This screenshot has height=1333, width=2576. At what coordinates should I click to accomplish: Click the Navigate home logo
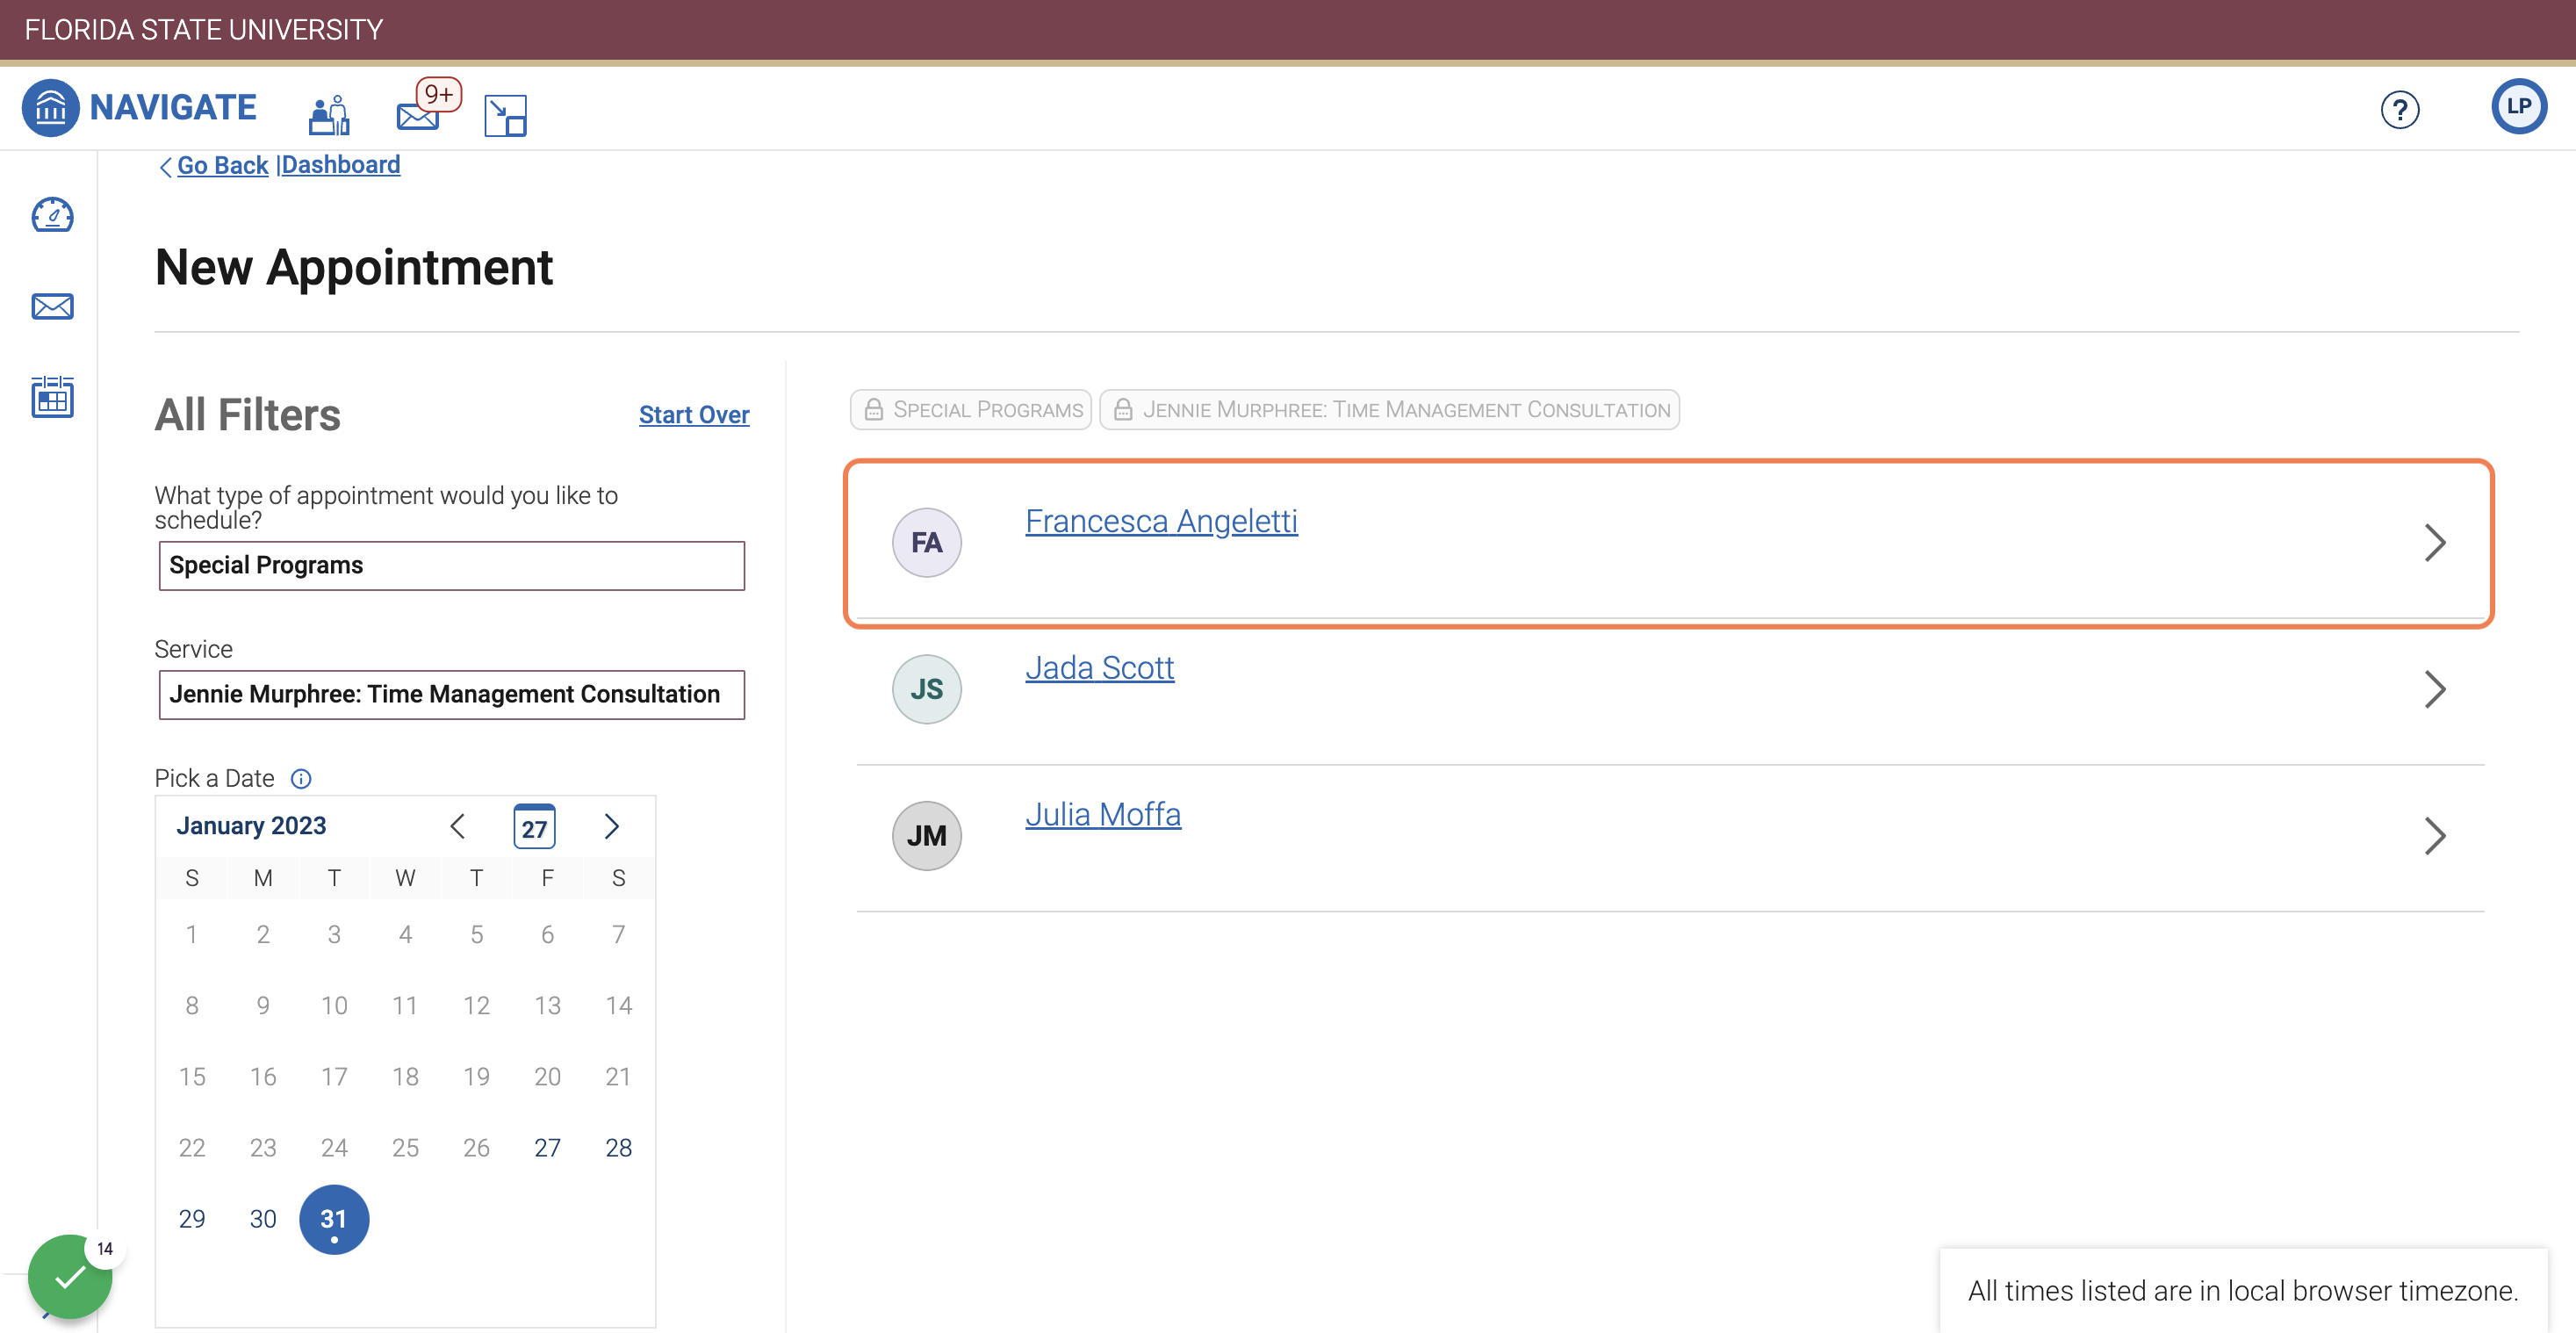point(140,107)
